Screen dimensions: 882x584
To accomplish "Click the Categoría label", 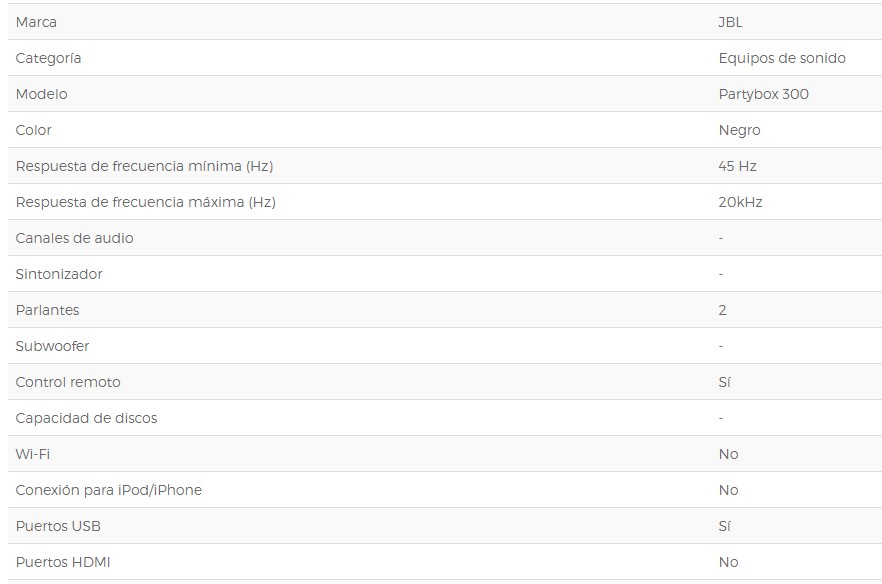I will tap(48, 58).
